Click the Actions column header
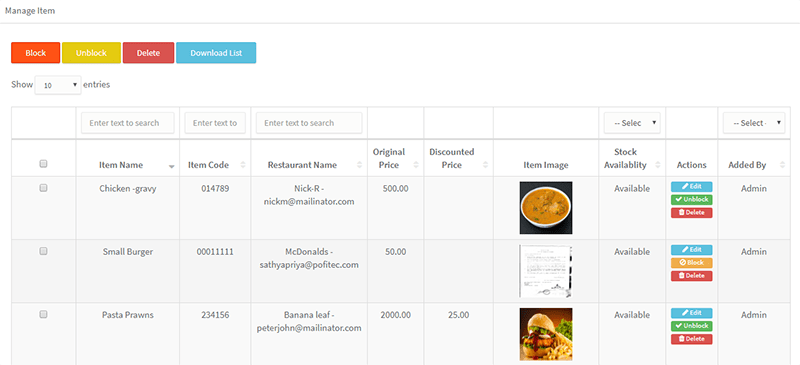 (x=691, y=165)
